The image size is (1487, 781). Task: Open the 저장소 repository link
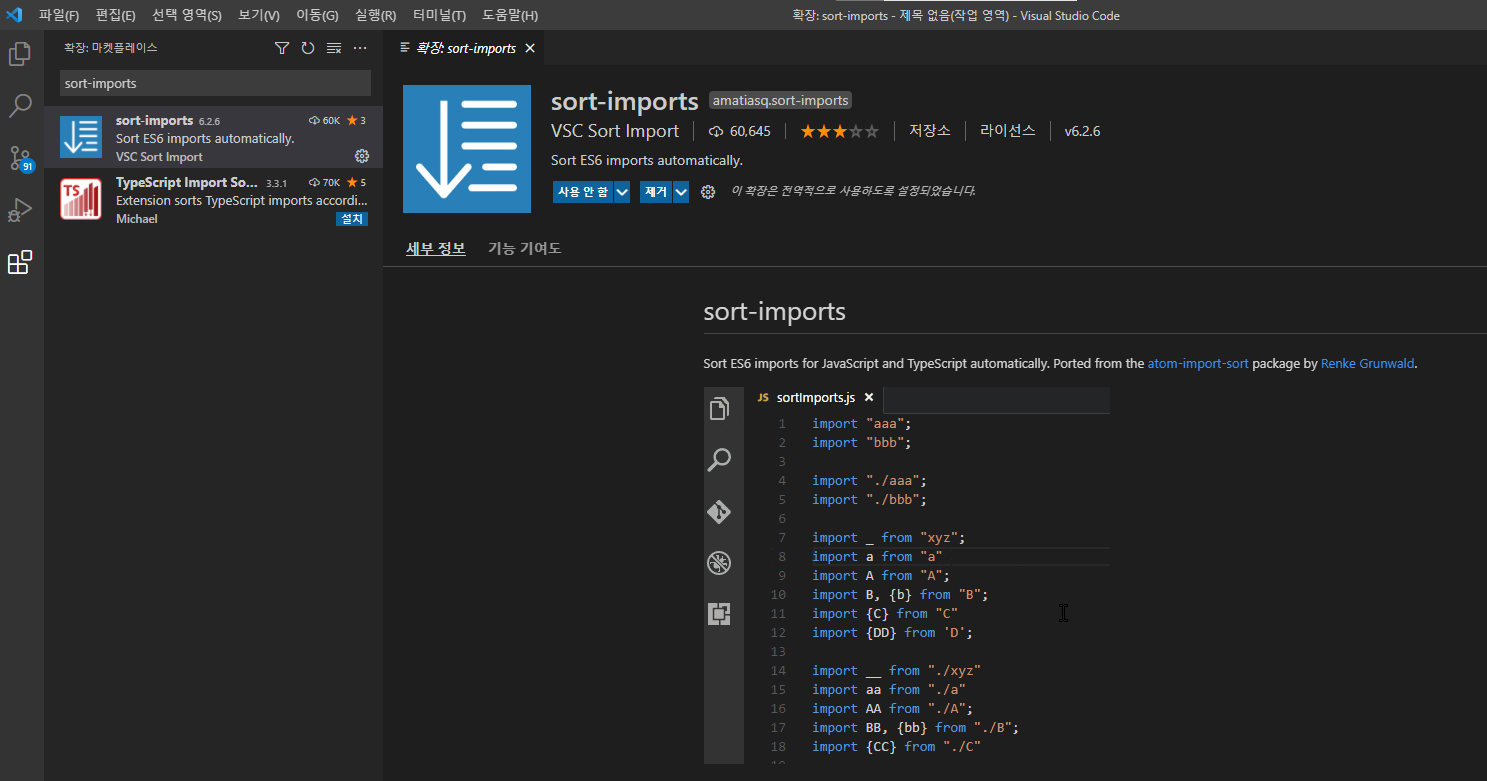[x=930, y=131]
